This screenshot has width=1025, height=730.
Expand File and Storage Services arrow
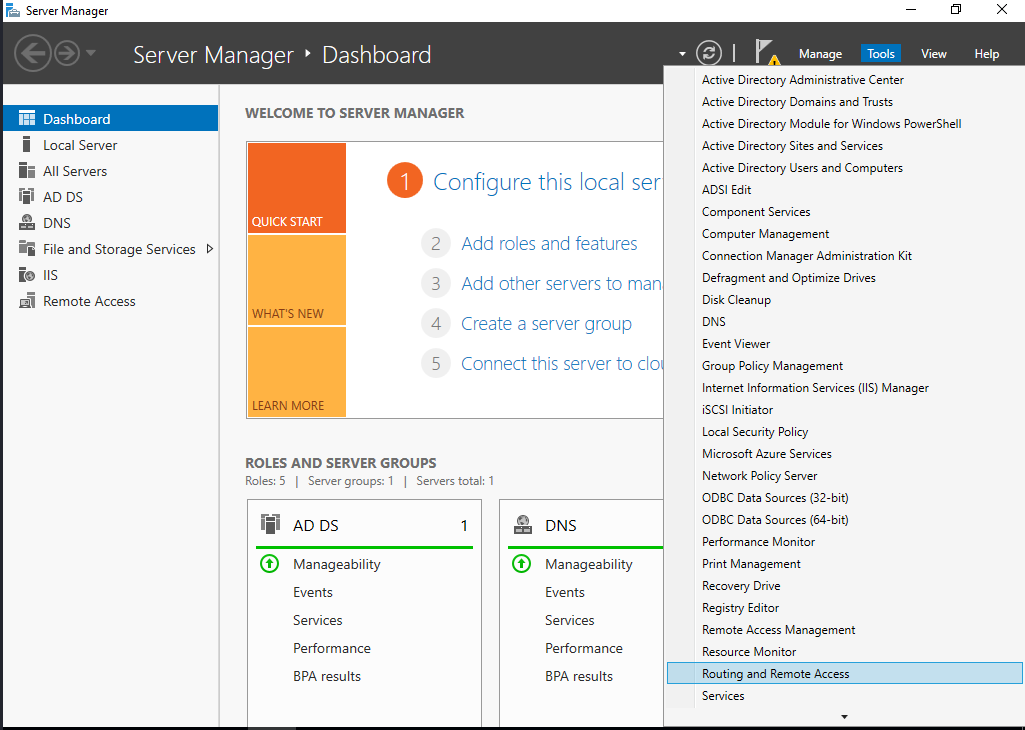tap(210, 249)
